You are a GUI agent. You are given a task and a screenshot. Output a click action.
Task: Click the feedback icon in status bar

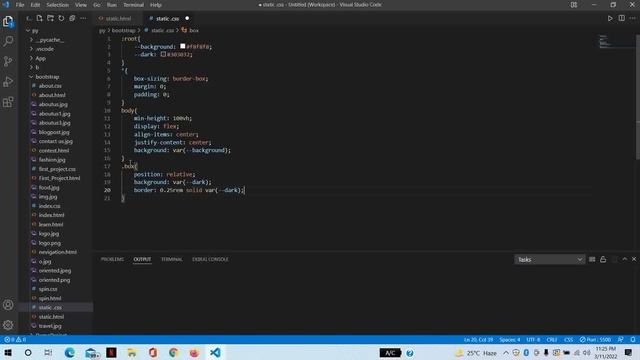[x=620, y=340]
